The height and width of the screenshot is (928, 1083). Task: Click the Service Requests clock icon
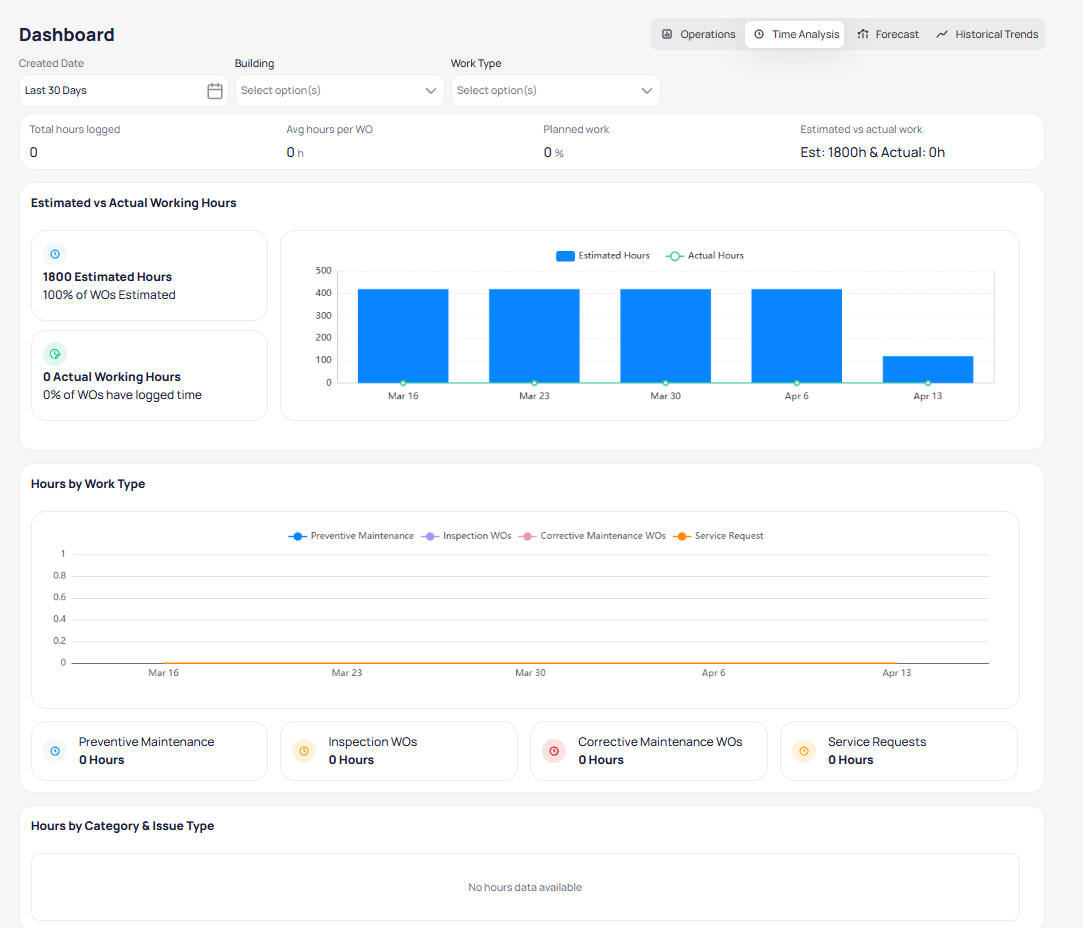click(x=803, y=751)
